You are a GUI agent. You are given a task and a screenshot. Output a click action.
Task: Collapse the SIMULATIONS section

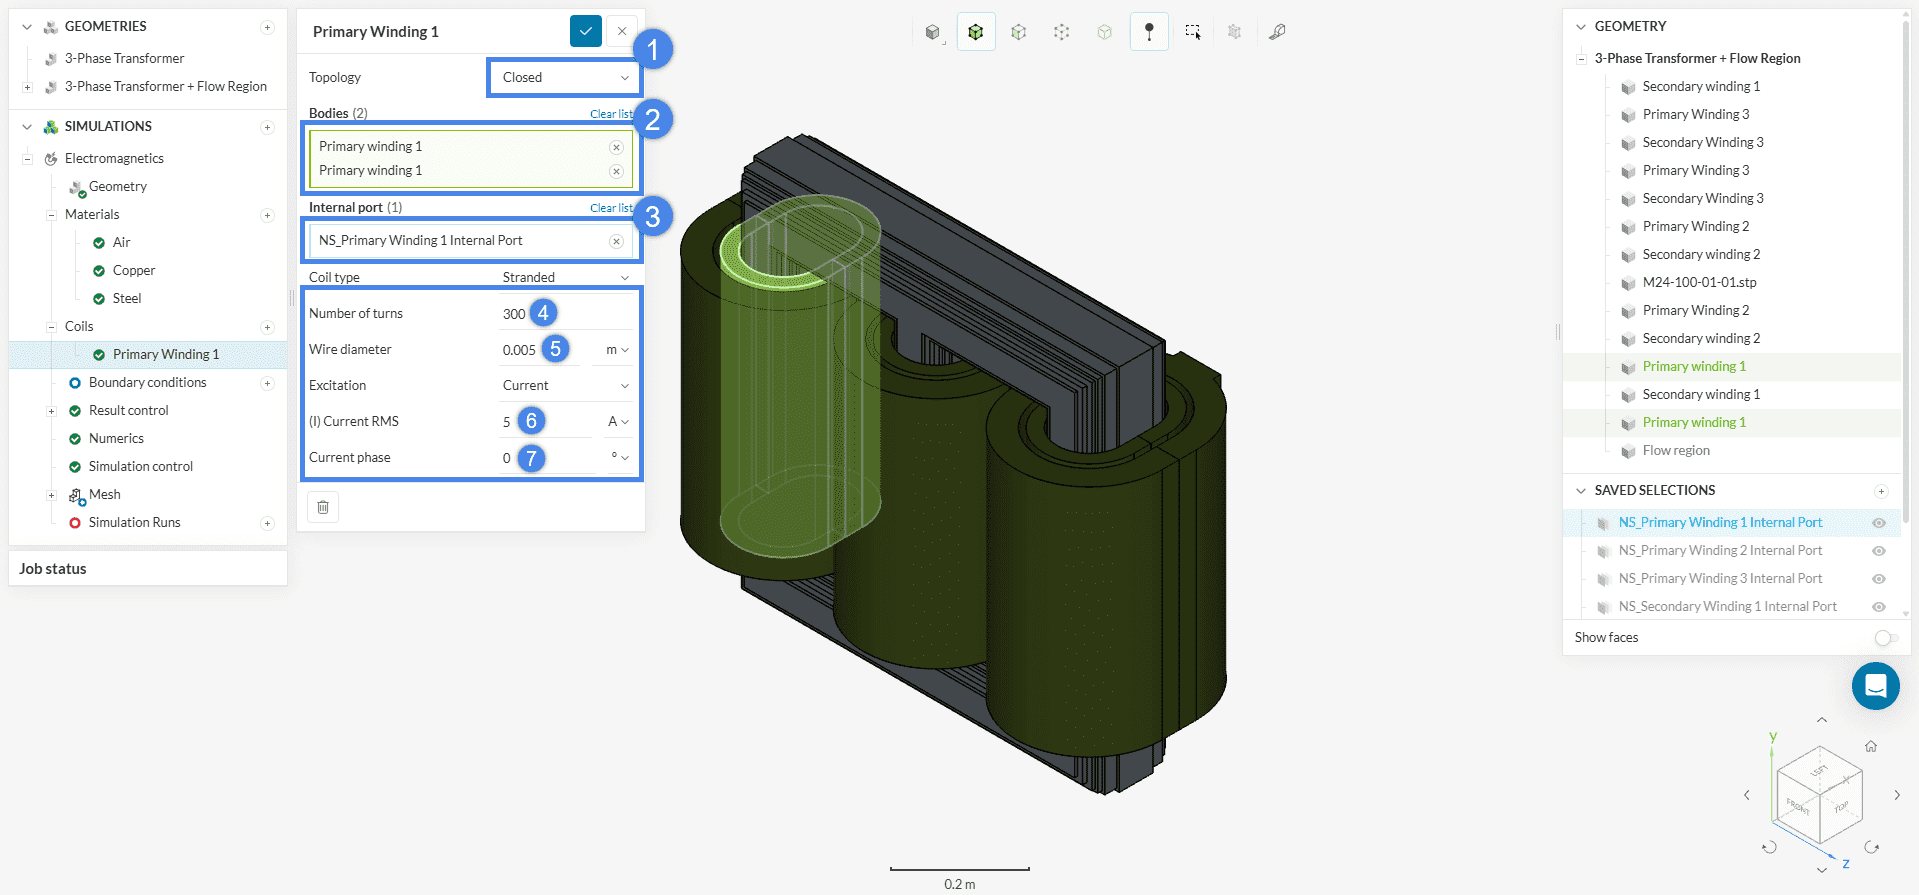coord(27,127)
